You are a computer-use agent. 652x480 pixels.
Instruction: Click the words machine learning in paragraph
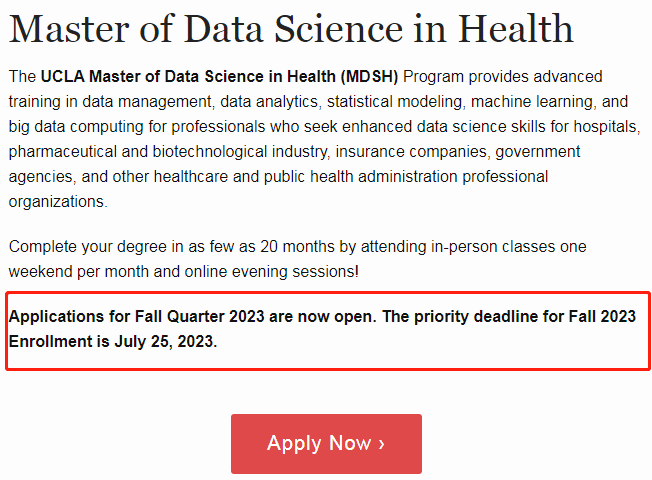click(531, 102)
